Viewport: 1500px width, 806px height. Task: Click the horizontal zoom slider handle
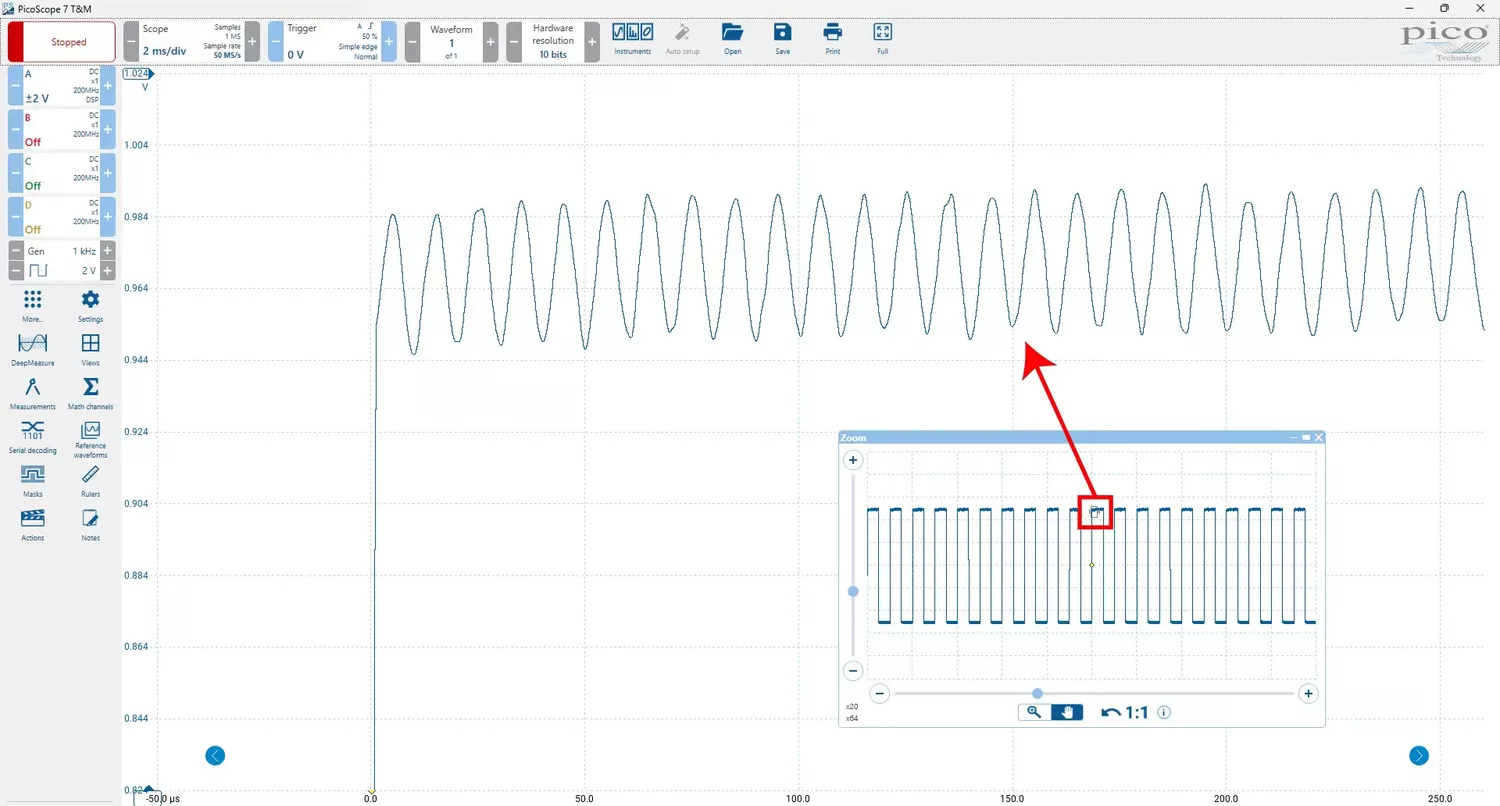pyautogui.click(x=1037, y=694)
